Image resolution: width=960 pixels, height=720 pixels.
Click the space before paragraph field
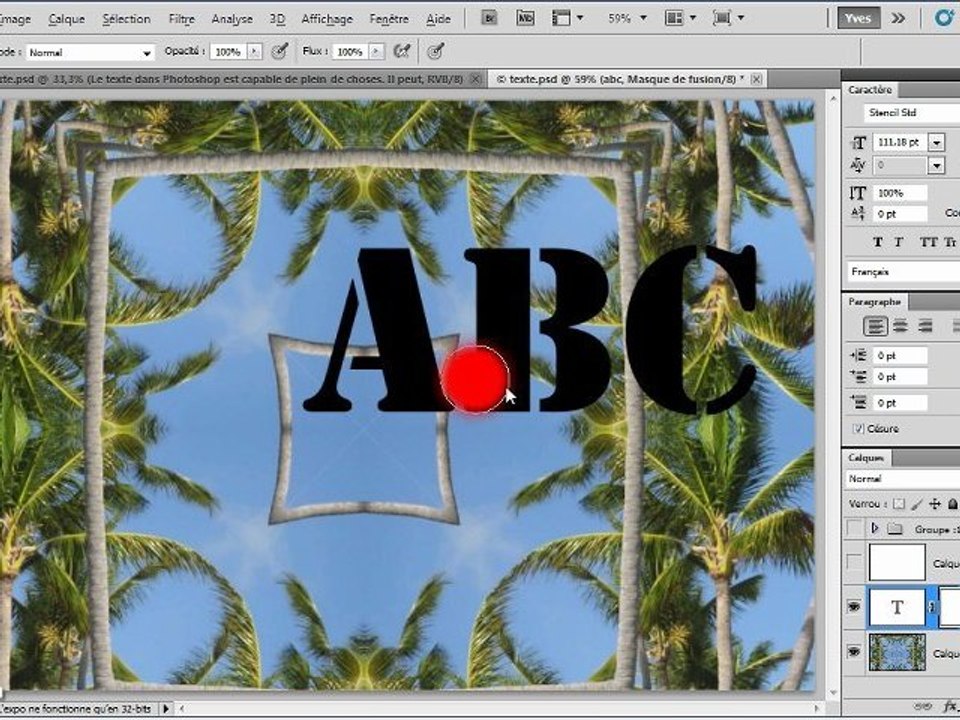point(900,403)
